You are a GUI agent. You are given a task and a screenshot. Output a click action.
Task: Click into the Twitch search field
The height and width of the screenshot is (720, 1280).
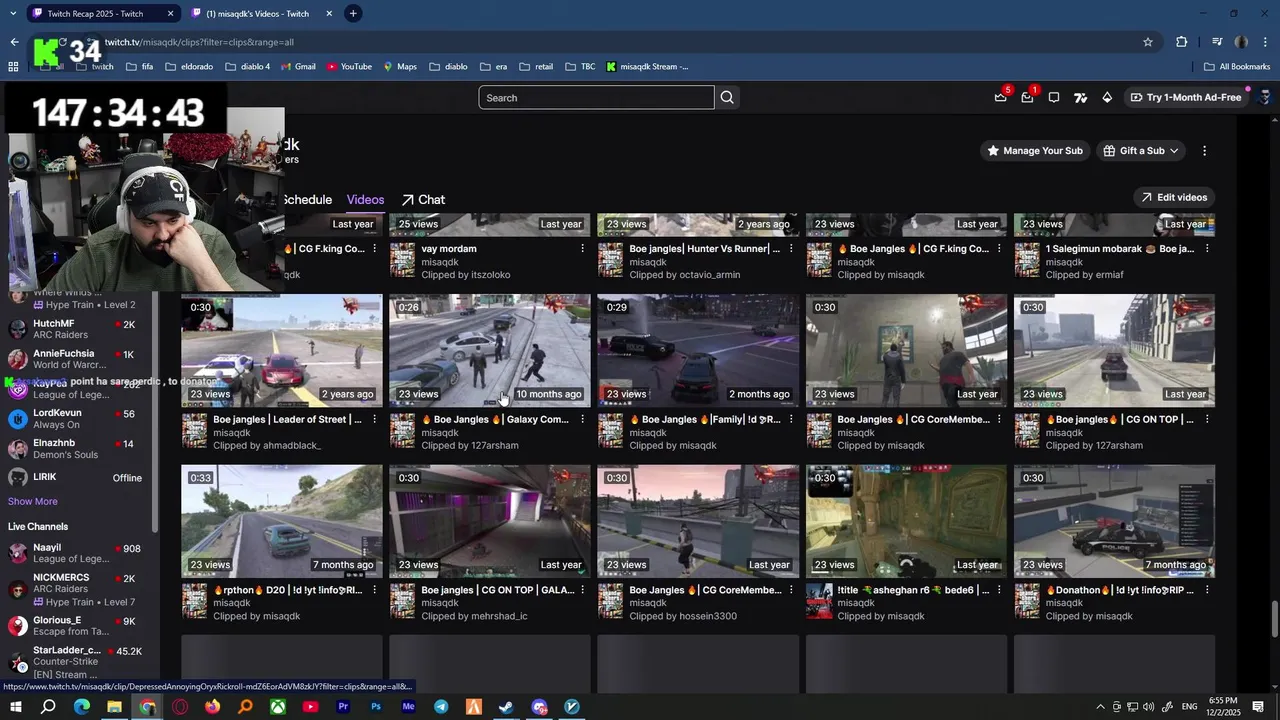click(x=596, y=97)
